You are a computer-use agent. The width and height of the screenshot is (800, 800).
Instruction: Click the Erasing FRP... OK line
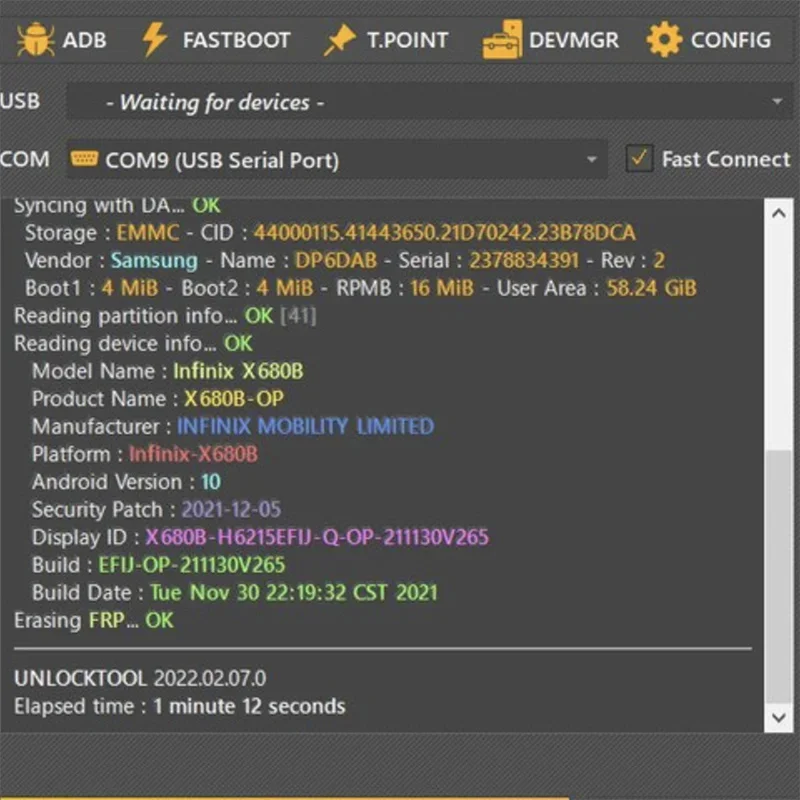[x=94, y=620]
